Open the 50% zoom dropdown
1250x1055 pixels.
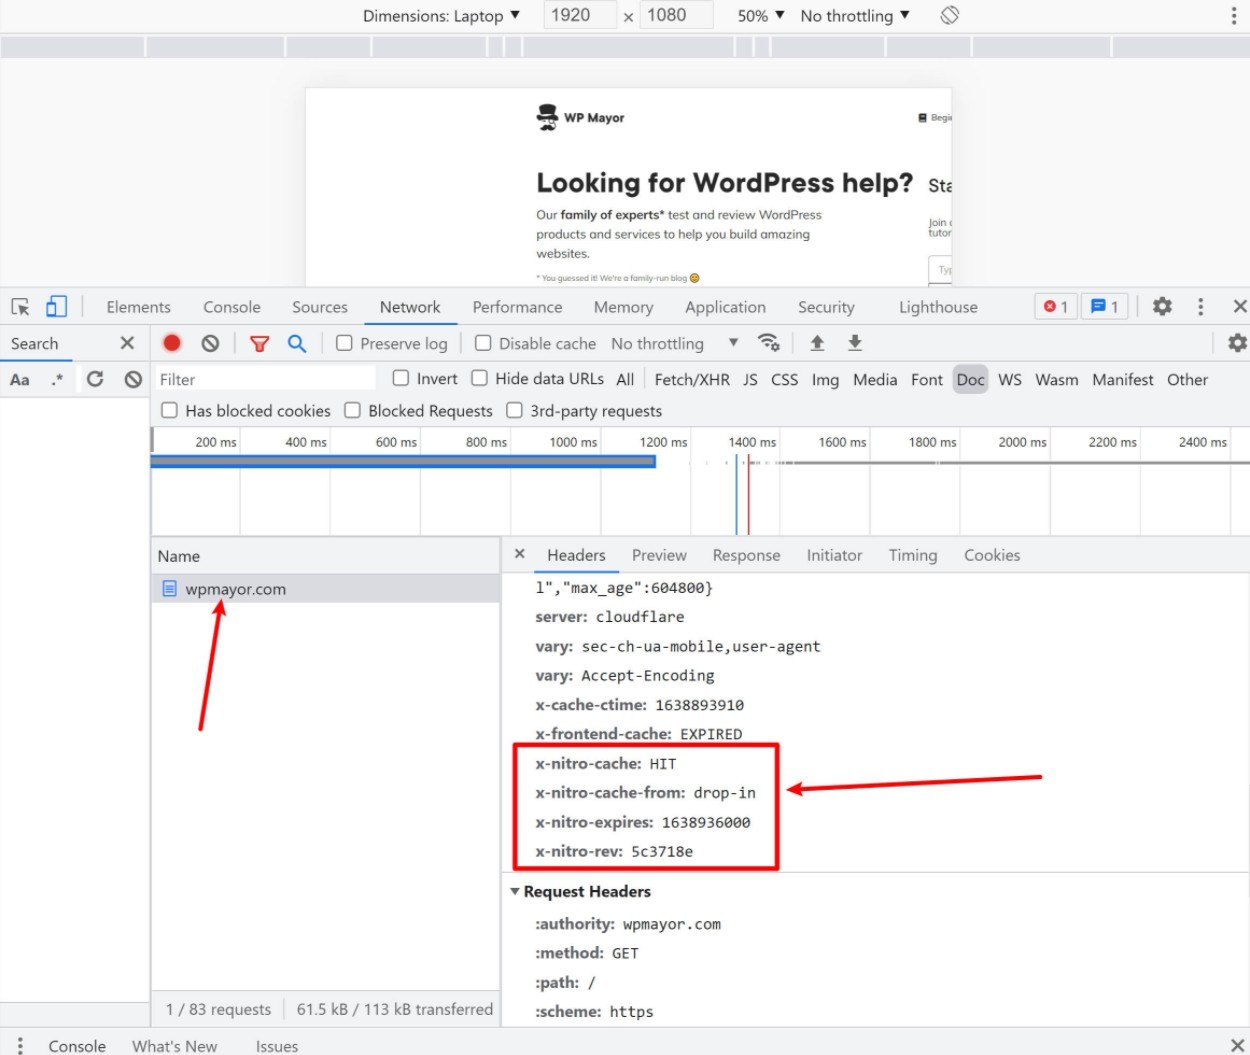760,16
